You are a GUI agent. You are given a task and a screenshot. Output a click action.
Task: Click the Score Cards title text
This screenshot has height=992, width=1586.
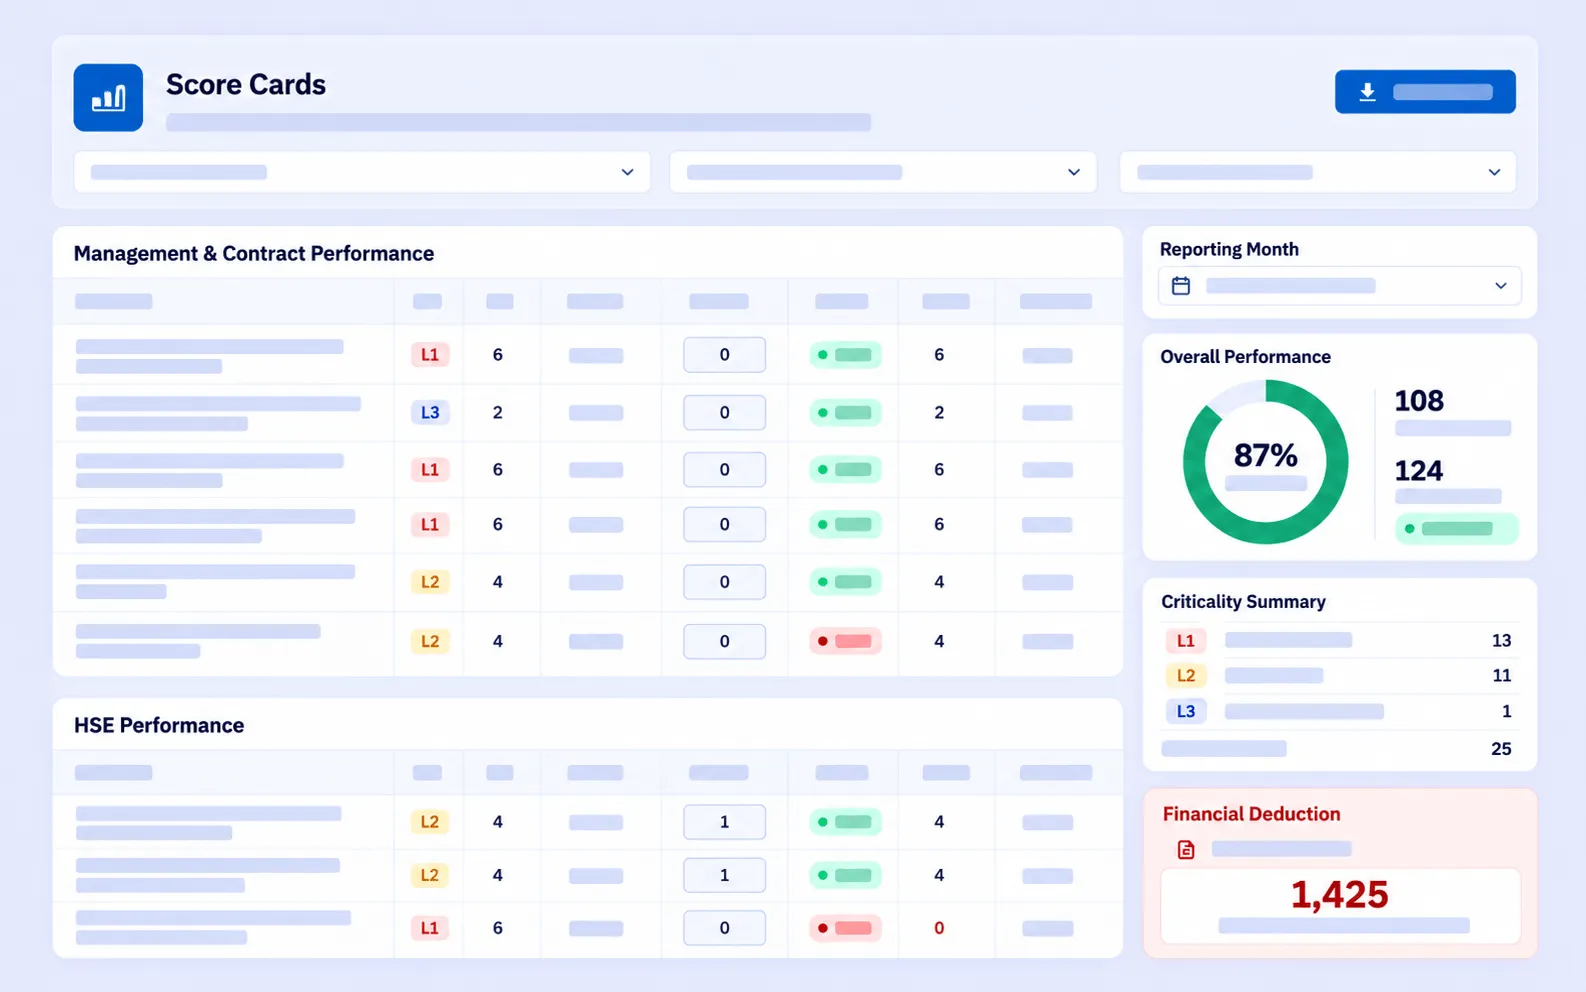(246, 85)
